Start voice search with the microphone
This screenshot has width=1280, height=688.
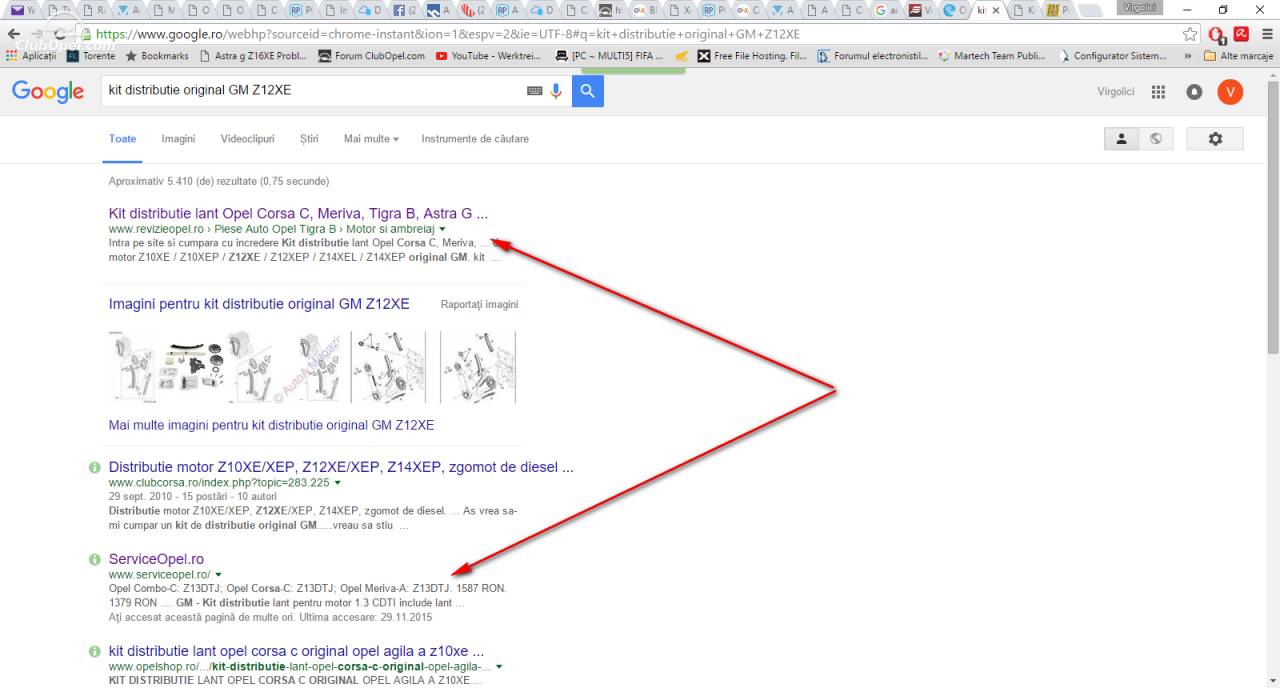(557, 91)
